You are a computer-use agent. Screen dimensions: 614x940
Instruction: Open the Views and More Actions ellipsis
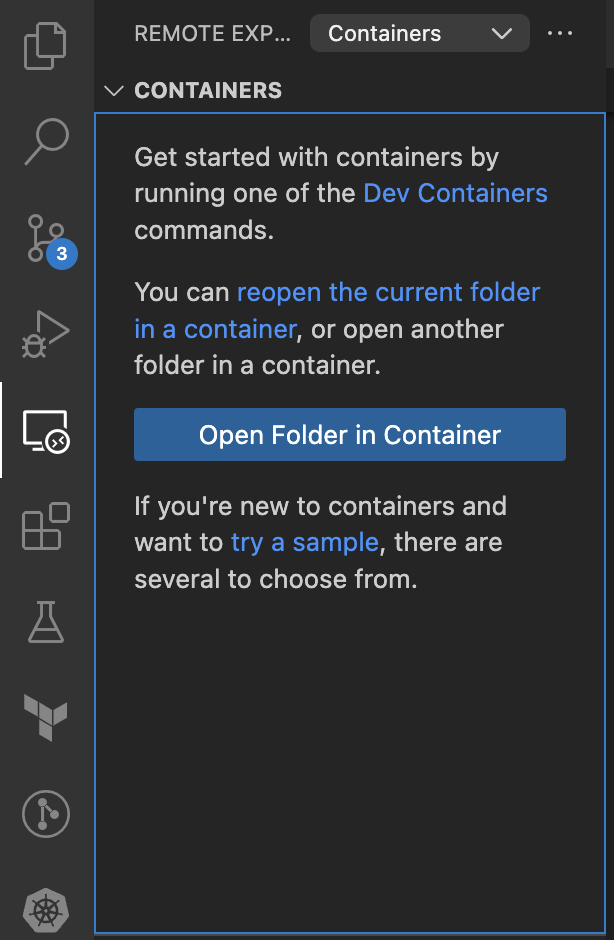tap(560, 33)
